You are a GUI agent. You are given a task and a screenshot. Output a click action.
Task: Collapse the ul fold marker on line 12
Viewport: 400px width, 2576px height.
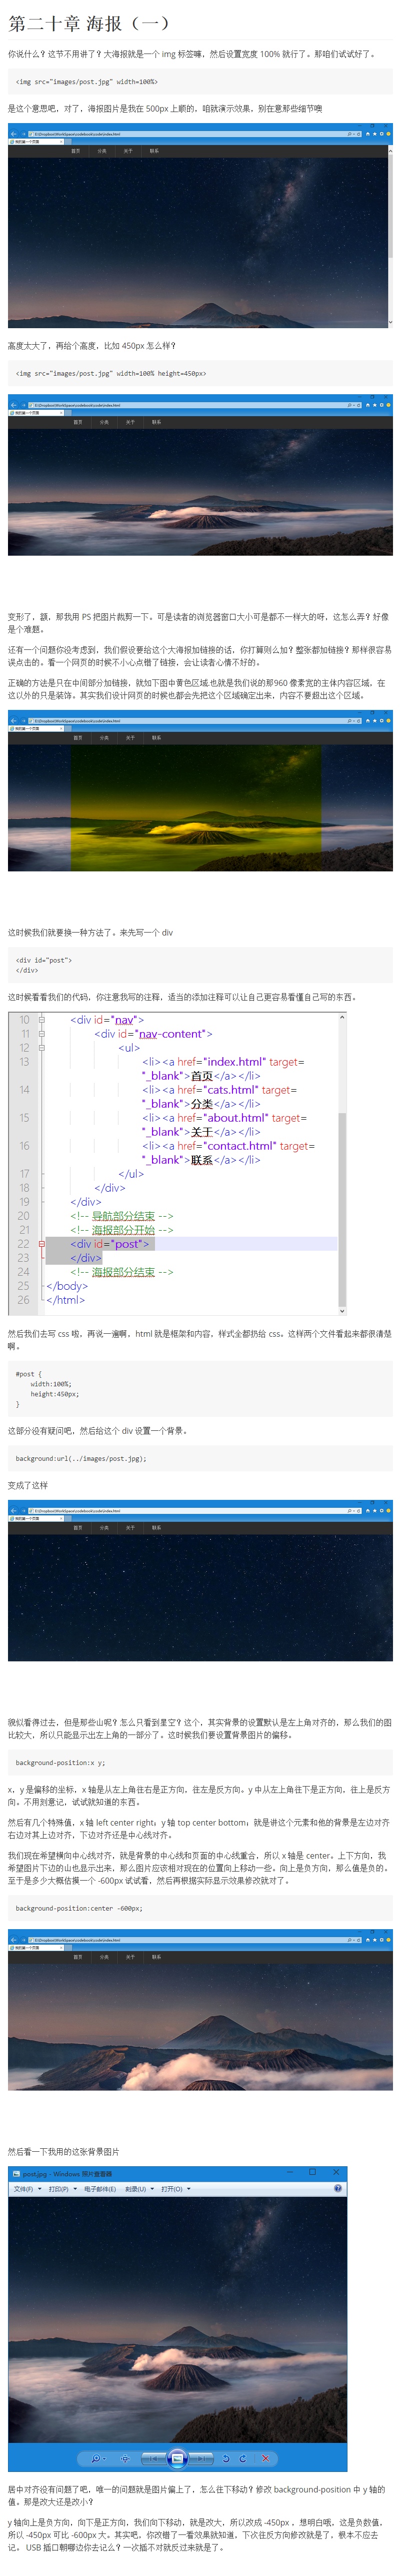(42, 1048)
